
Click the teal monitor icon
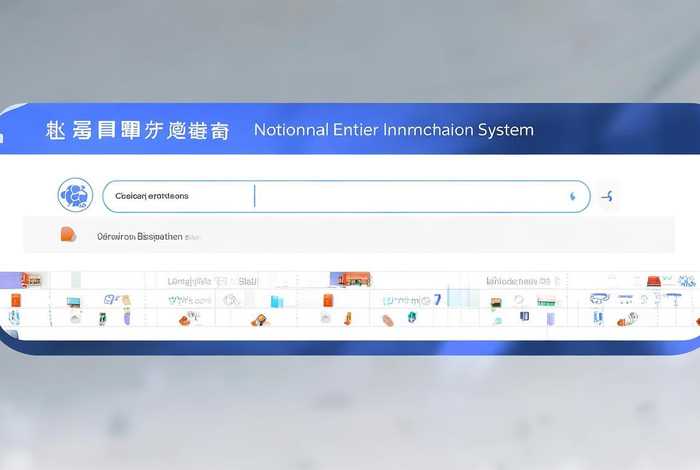(x=74, y=302)
